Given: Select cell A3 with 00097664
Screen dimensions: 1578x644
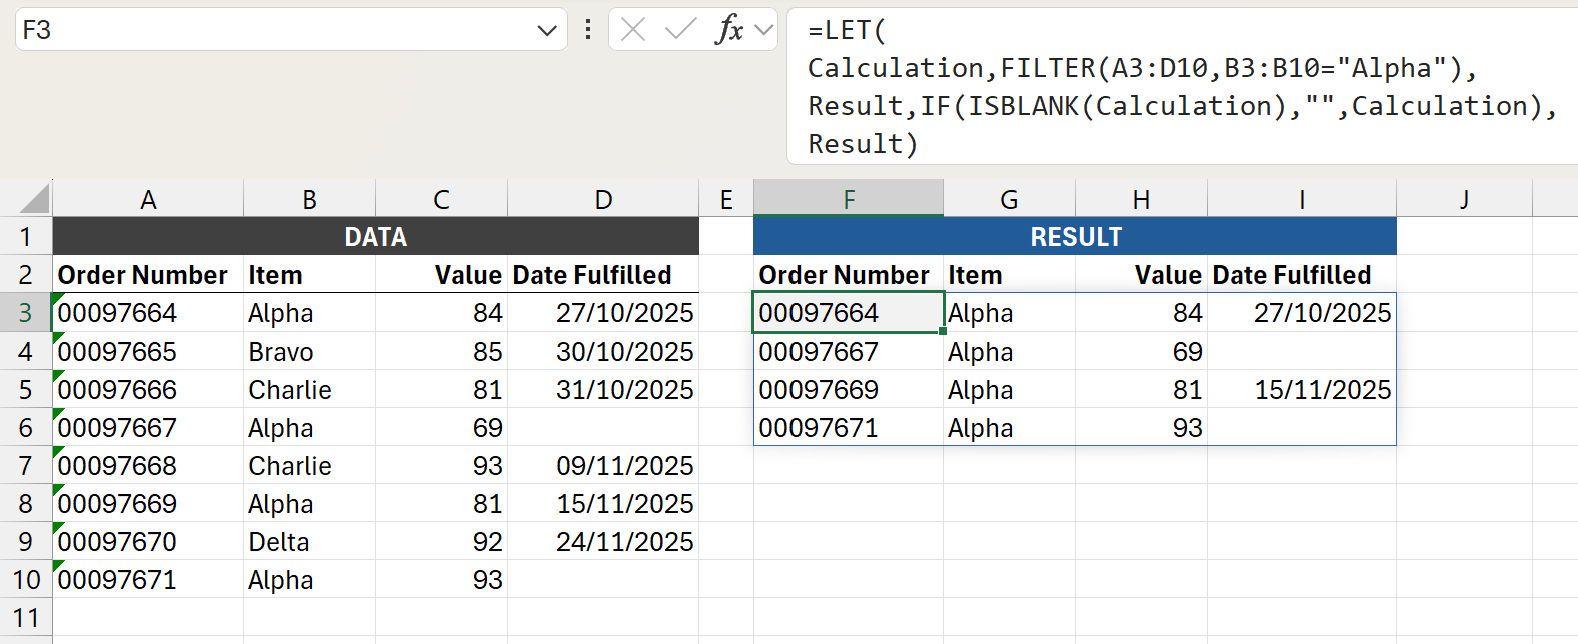Looking at the screenshot, I should pos(148,313).
